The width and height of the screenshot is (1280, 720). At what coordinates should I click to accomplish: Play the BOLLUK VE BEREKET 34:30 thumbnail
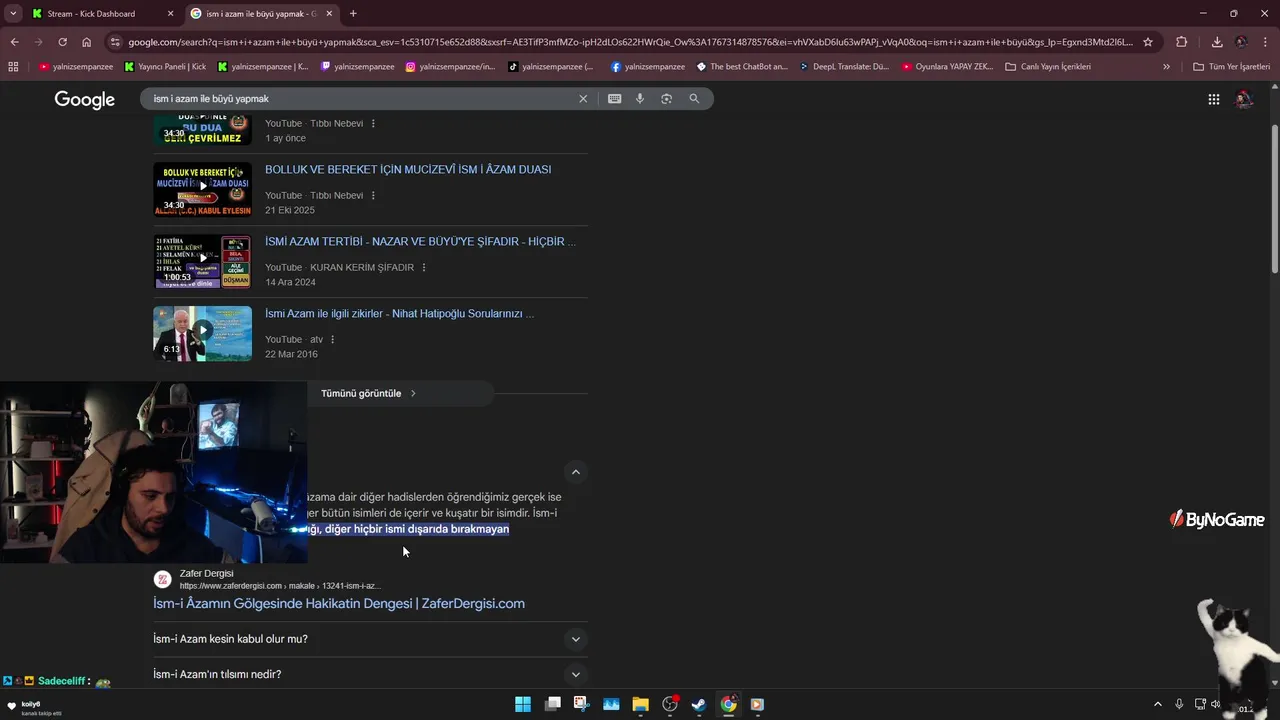[203, 189]
